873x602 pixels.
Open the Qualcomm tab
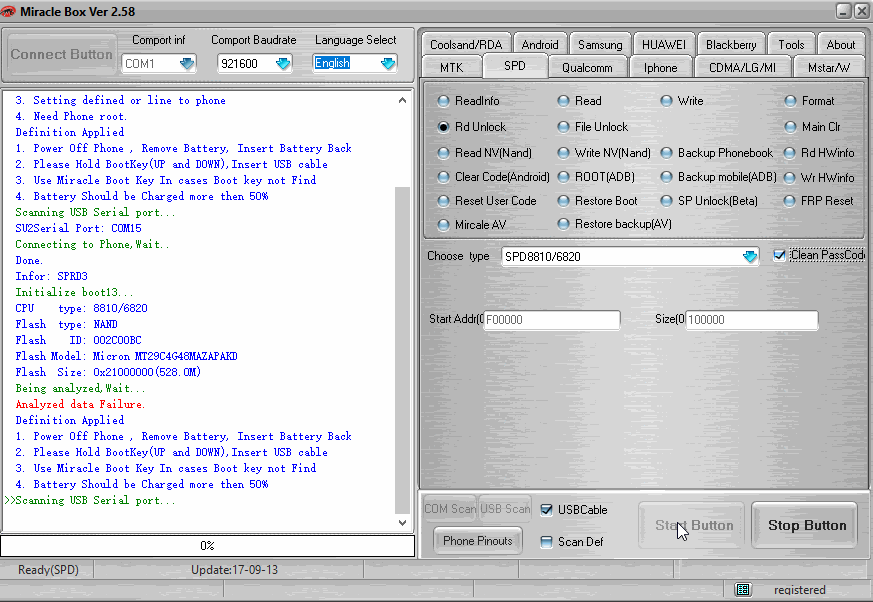point(587,68)
